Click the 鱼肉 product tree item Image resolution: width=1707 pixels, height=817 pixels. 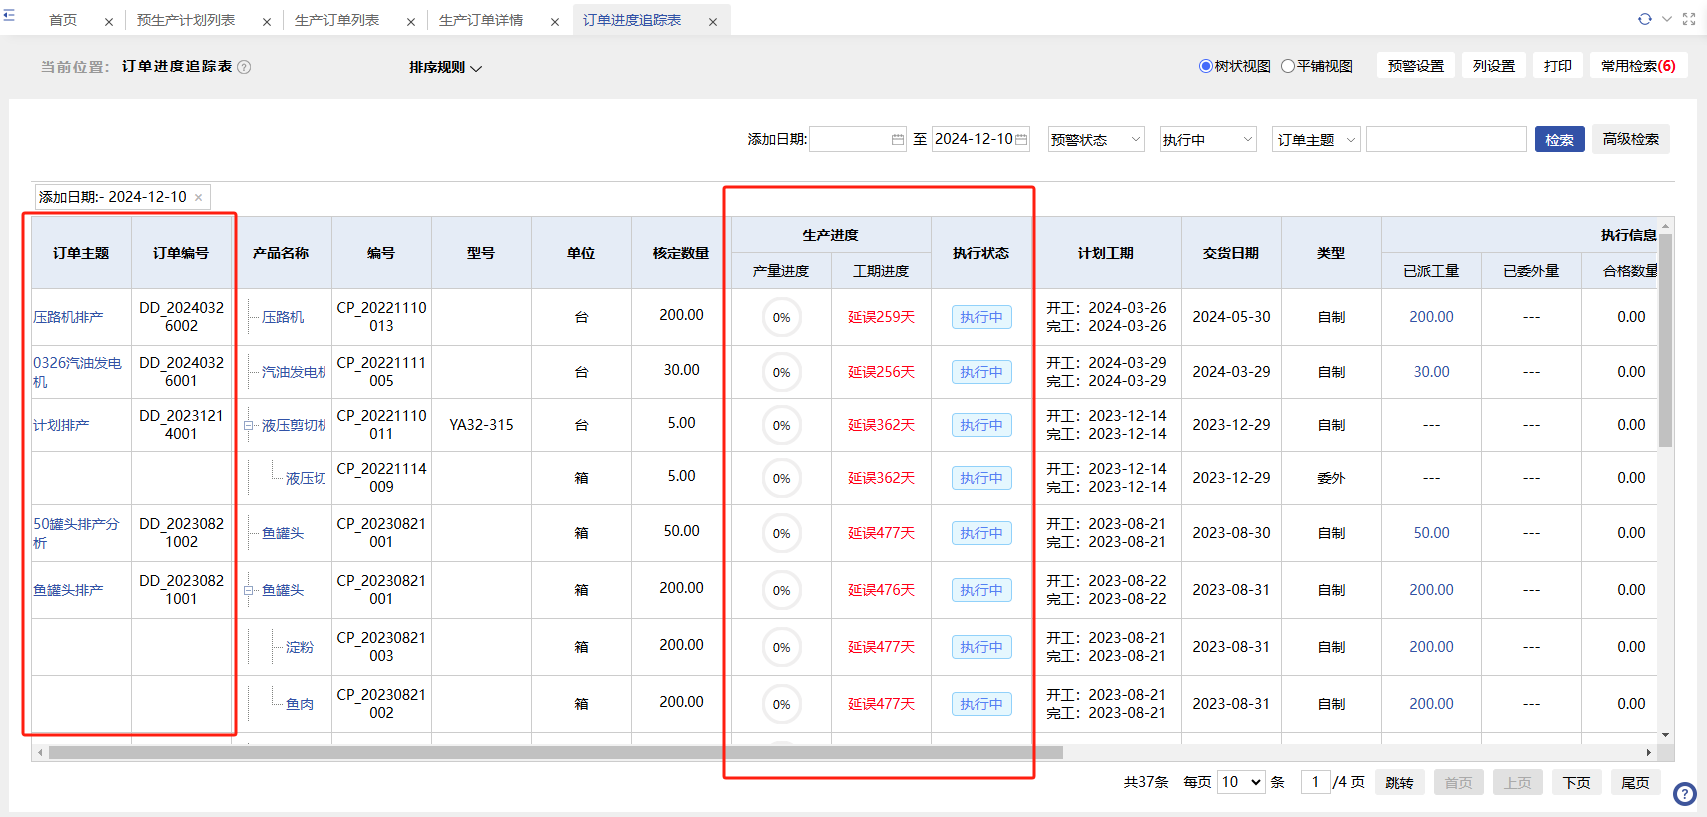click(x=300, y=705)
